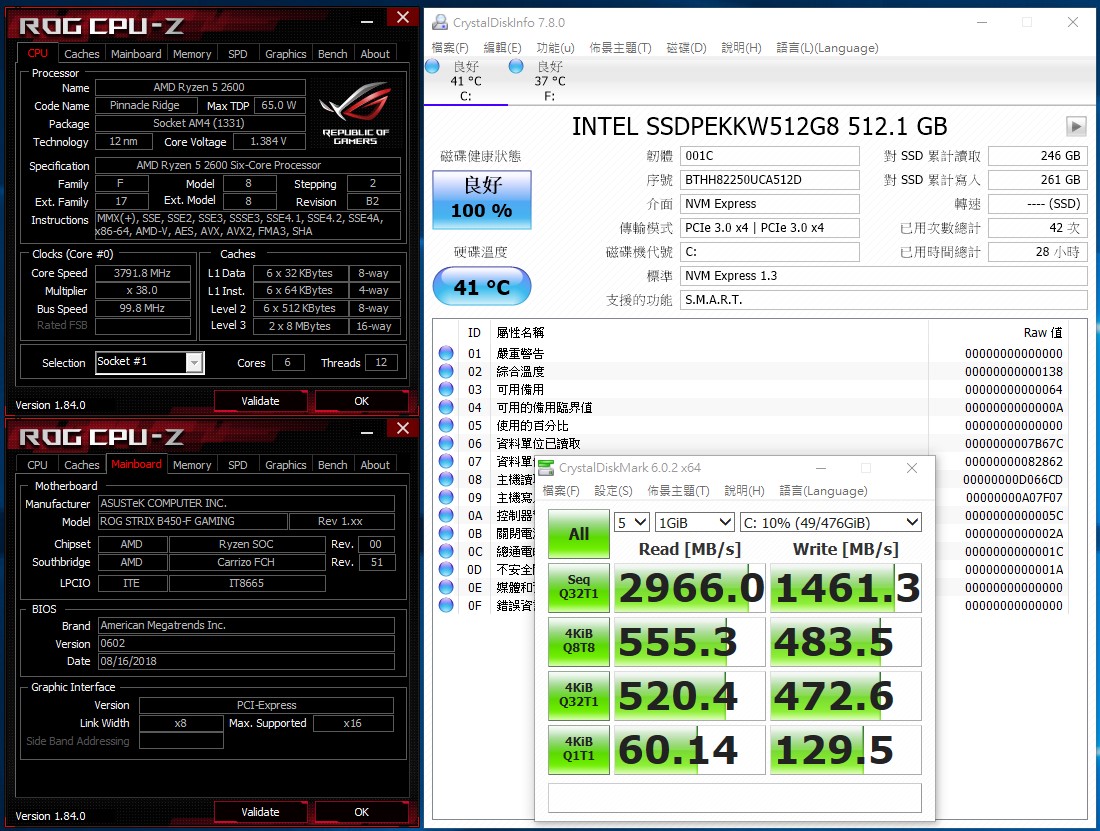
Task: Open 磁碟(D) menu in CrystalDiskInfo
Action: 686,48
